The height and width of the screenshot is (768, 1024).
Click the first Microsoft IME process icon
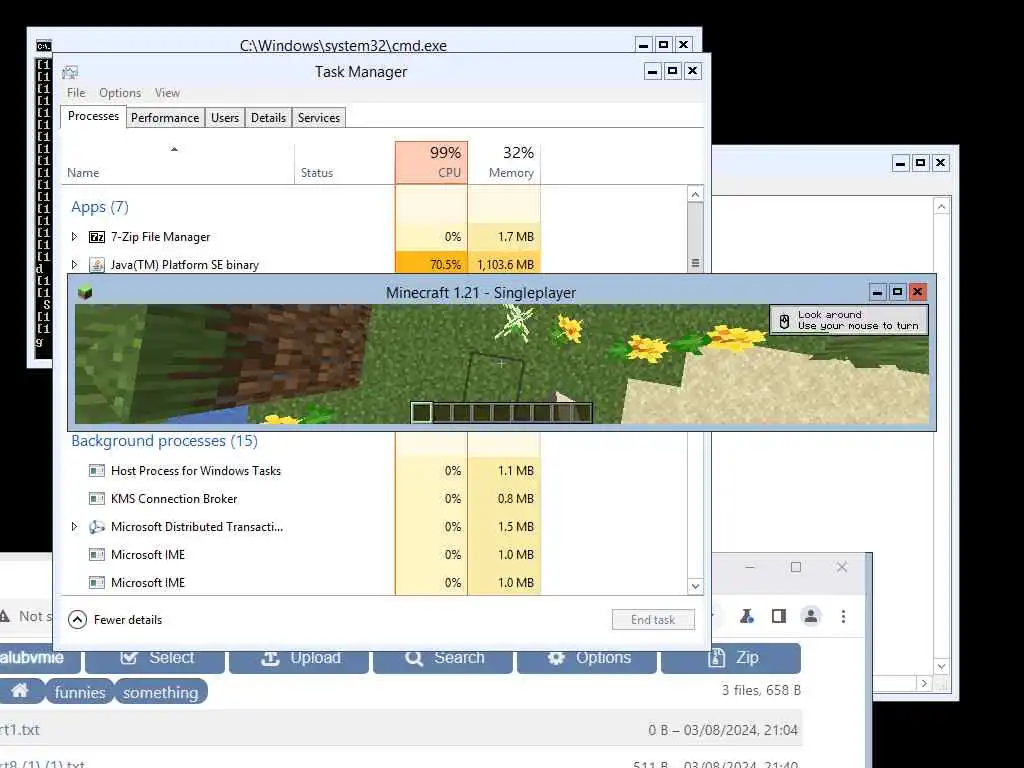[x=97, y=555]
